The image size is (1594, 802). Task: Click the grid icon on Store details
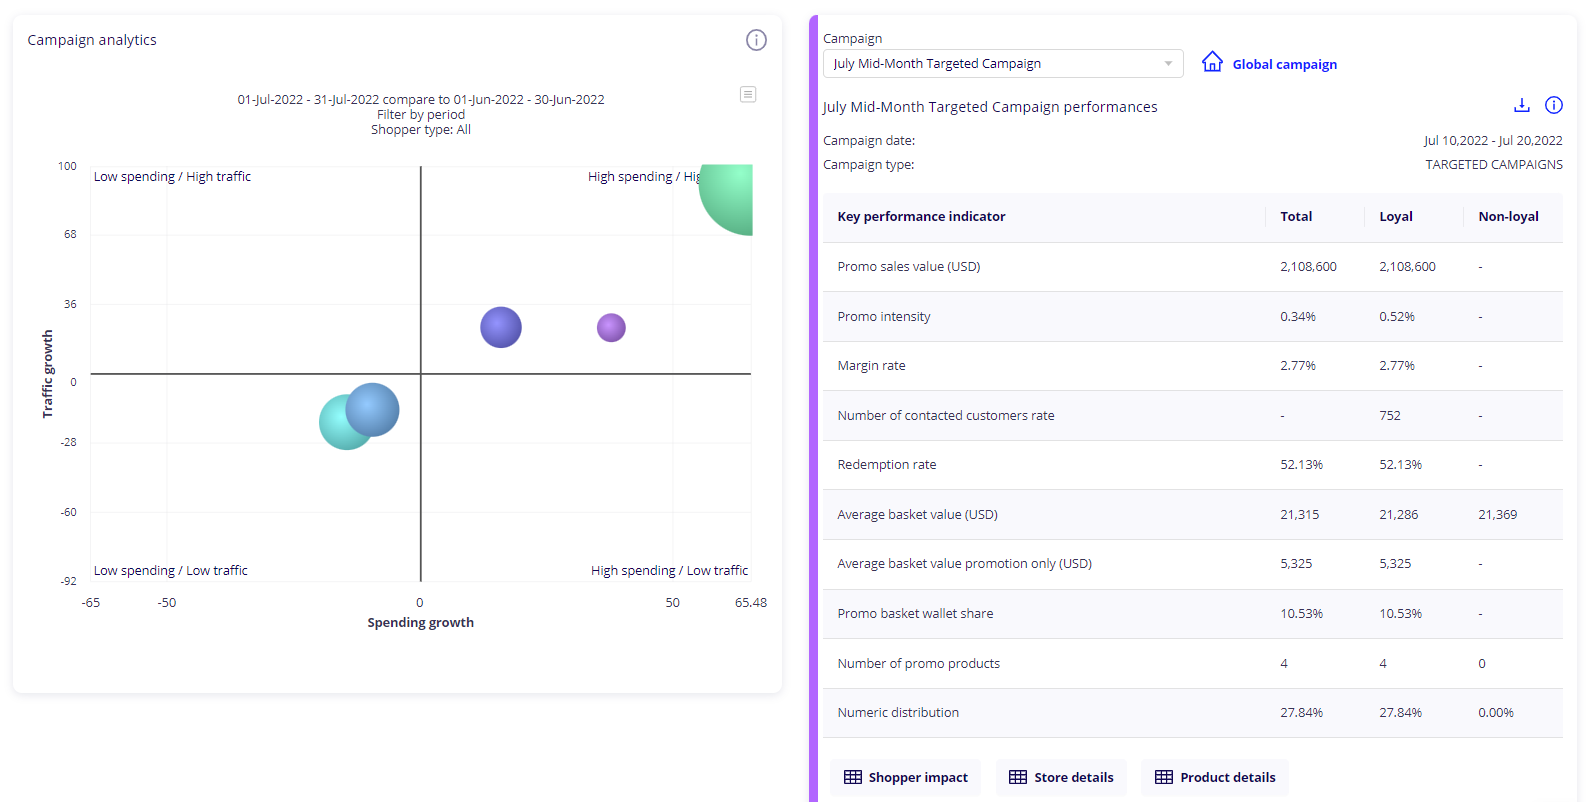point(1019,777)
